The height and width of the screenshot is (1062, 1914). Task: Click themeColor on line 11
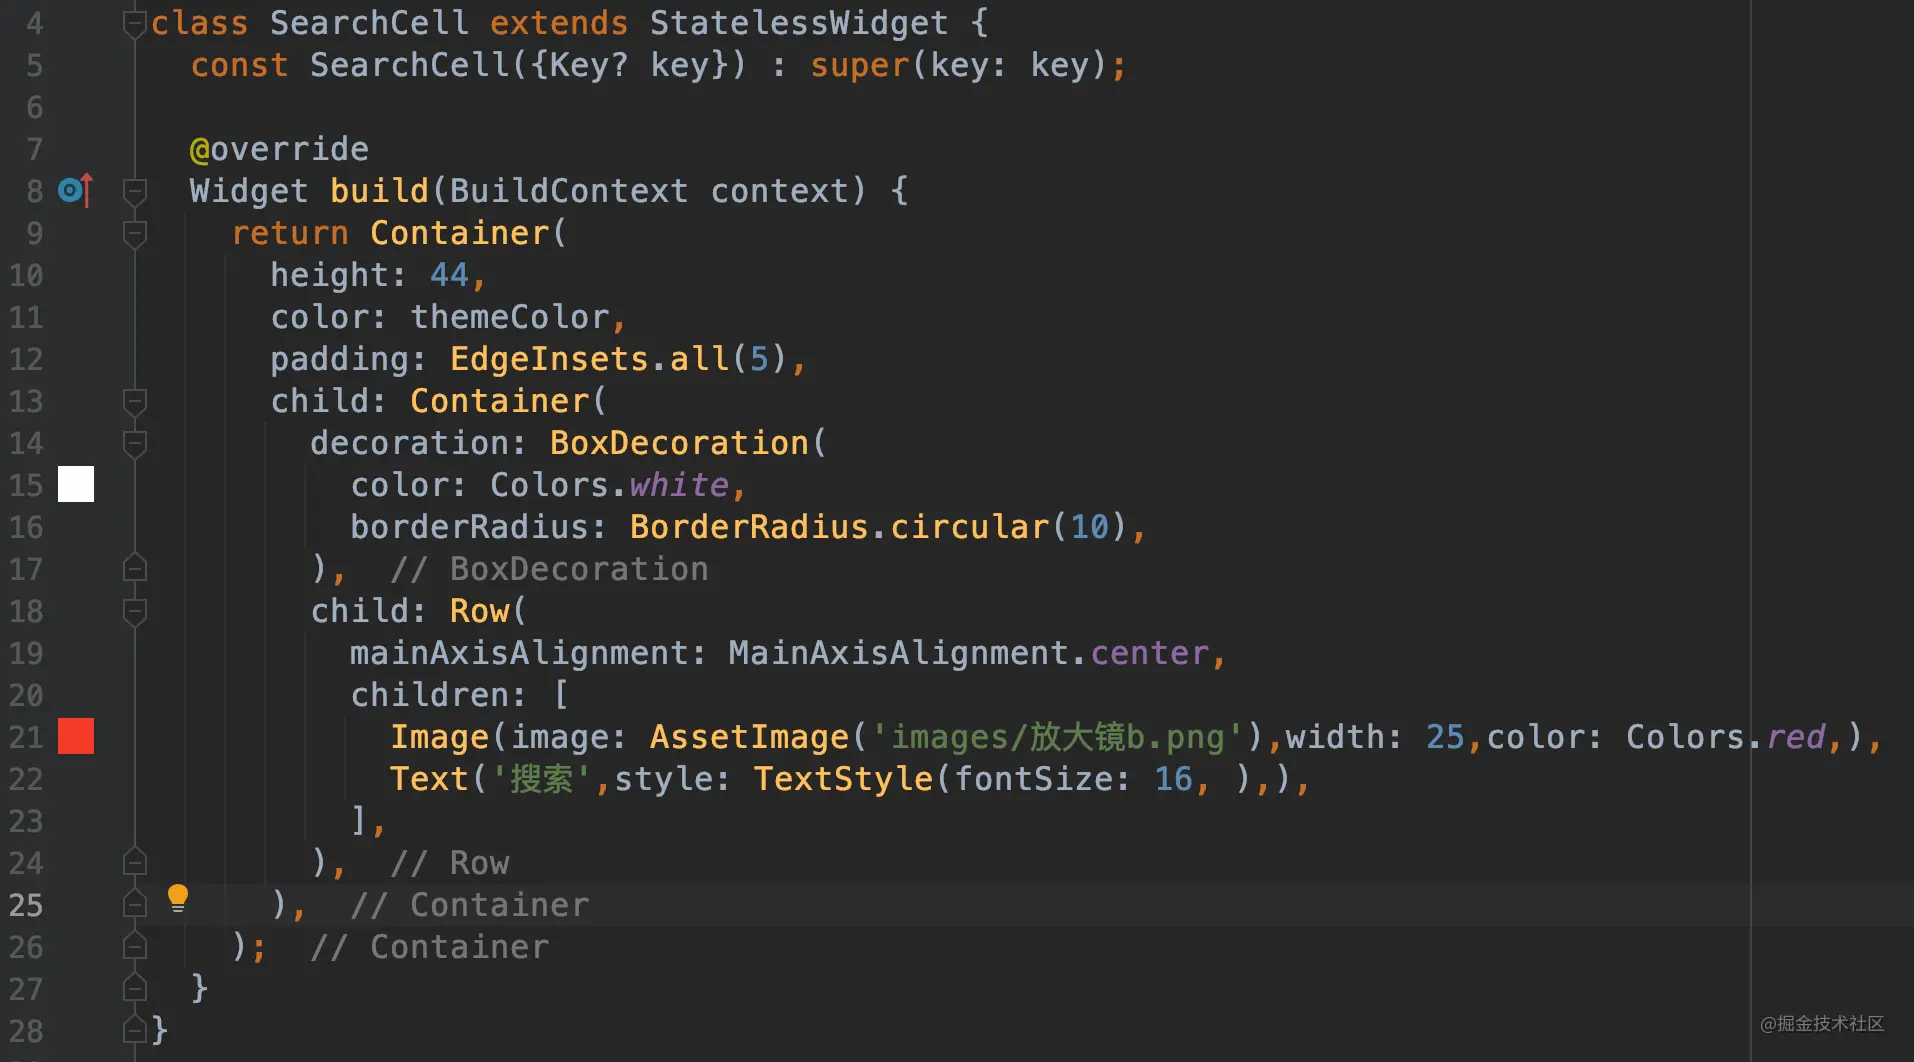tap(510, 317)
